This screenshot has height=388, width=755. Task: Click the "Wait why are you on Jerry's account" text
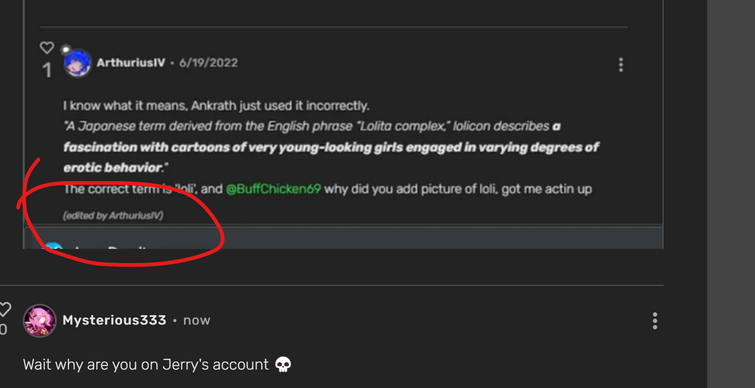[x=145, y=365]
